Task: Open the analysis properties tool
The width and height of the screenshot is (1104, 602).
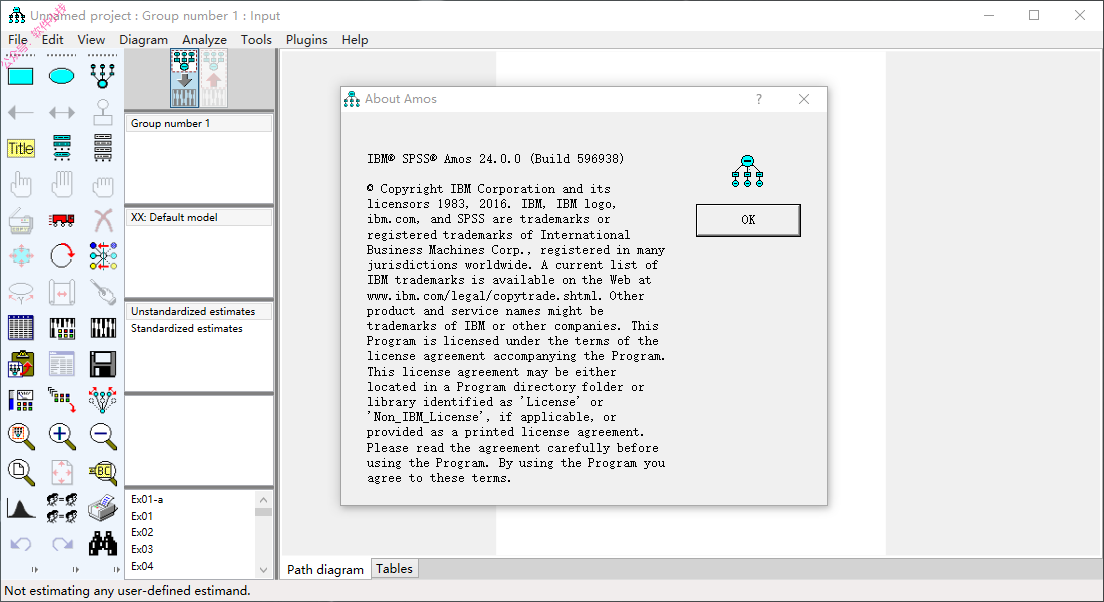Action: 61,328
